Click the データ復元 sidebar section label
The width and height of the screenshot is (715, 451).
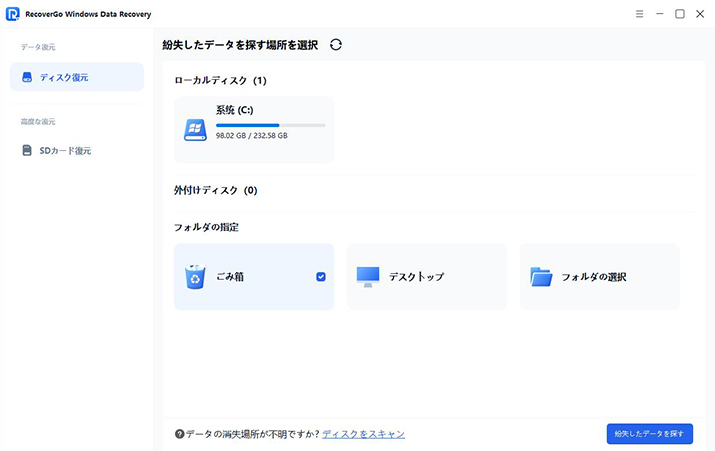[x=38, y=47]
